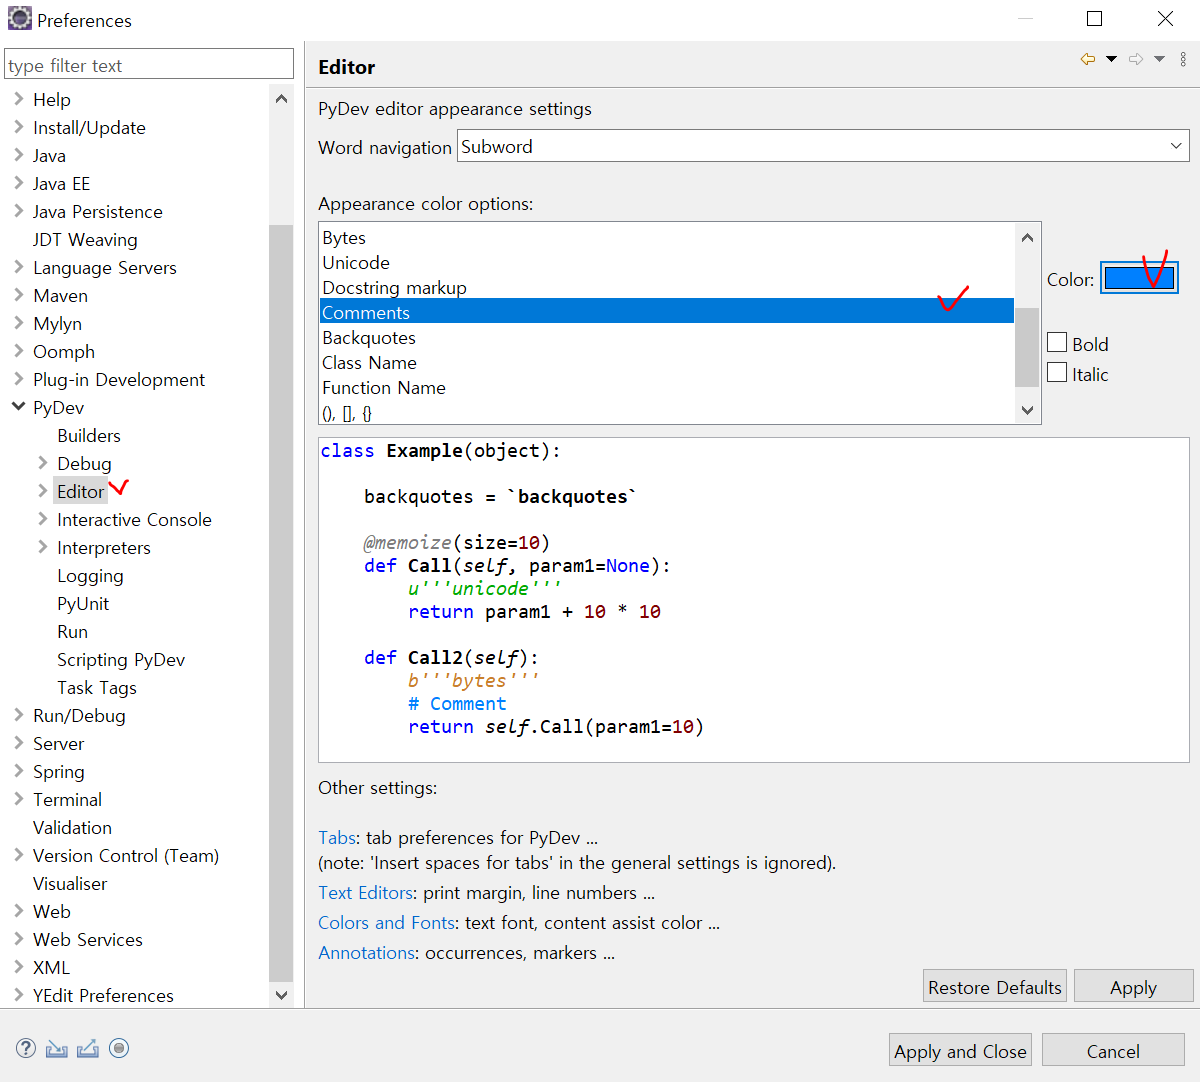The height and width of the screenshot is (1082, 1200).
Task: Expand the Spring tree node
Action: [19, 770]
